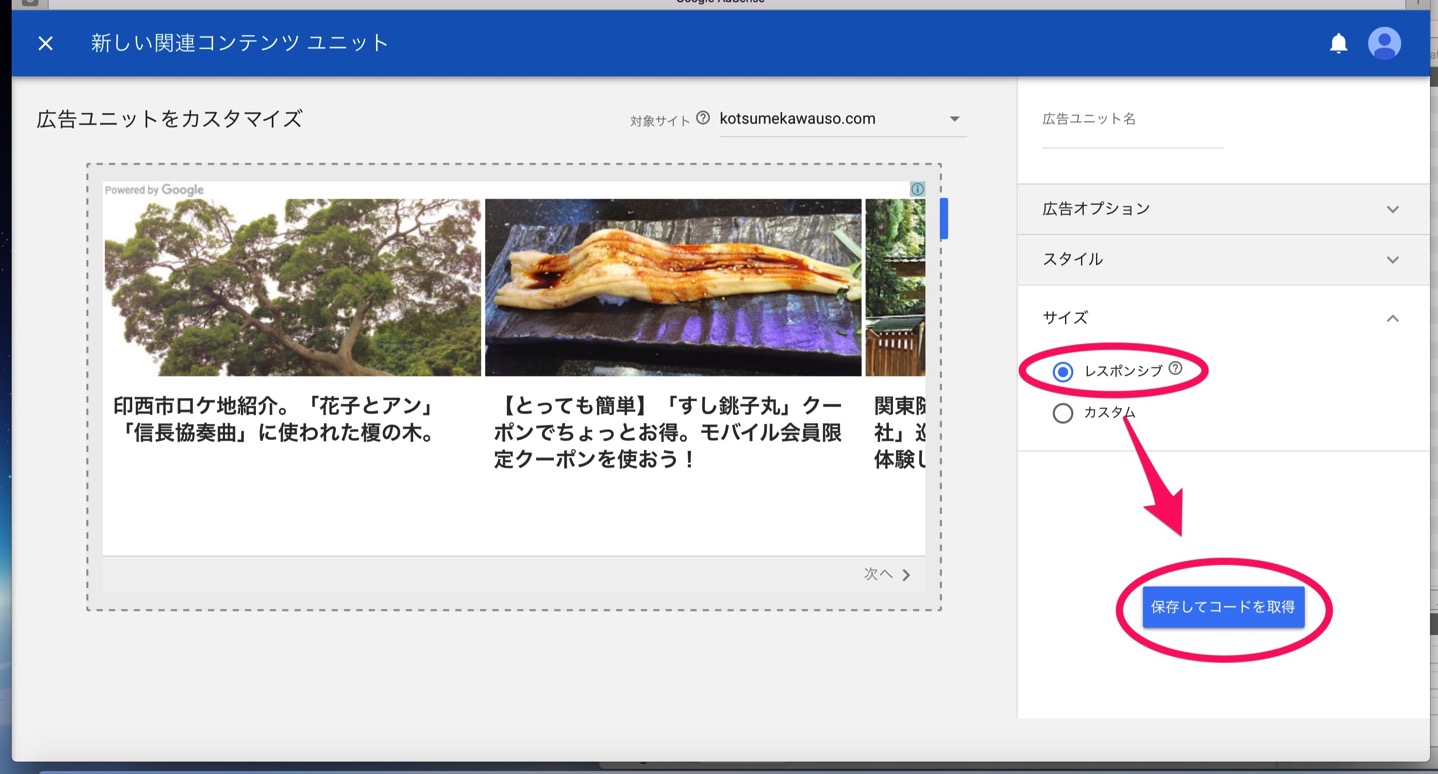
Task: Select the レスポンシブ size radio button
Action: tap(1063, 372)
